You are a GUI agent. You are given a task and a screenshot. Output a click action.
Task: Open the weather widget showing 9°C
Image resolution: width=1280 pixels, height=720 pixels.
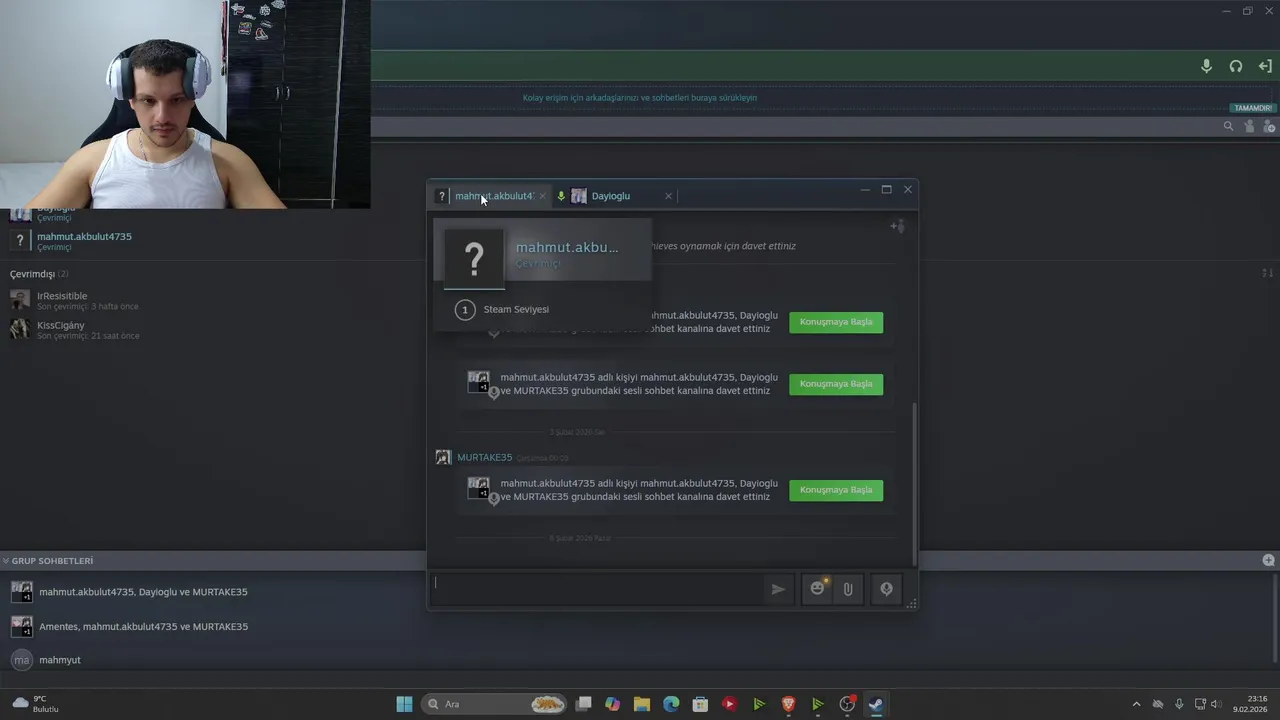click(36, 704)
